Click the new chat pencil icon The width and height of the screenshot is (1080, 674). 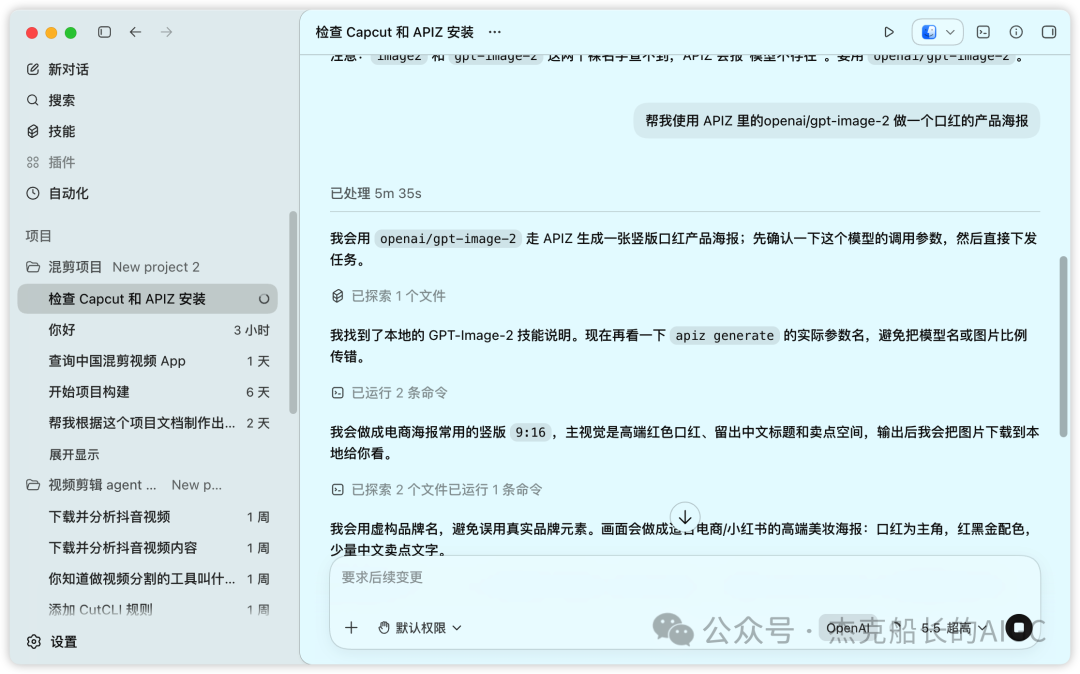coord(32,70)
